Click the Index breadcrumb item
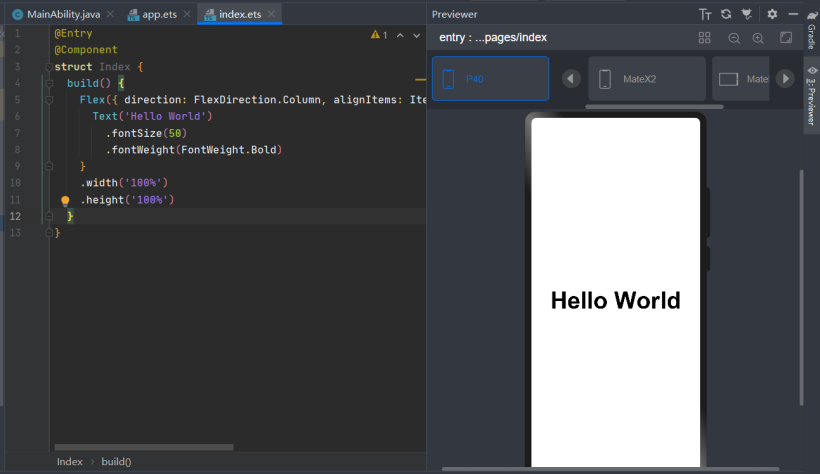Viewport: 820px width, 474px height. click(70, 461)
